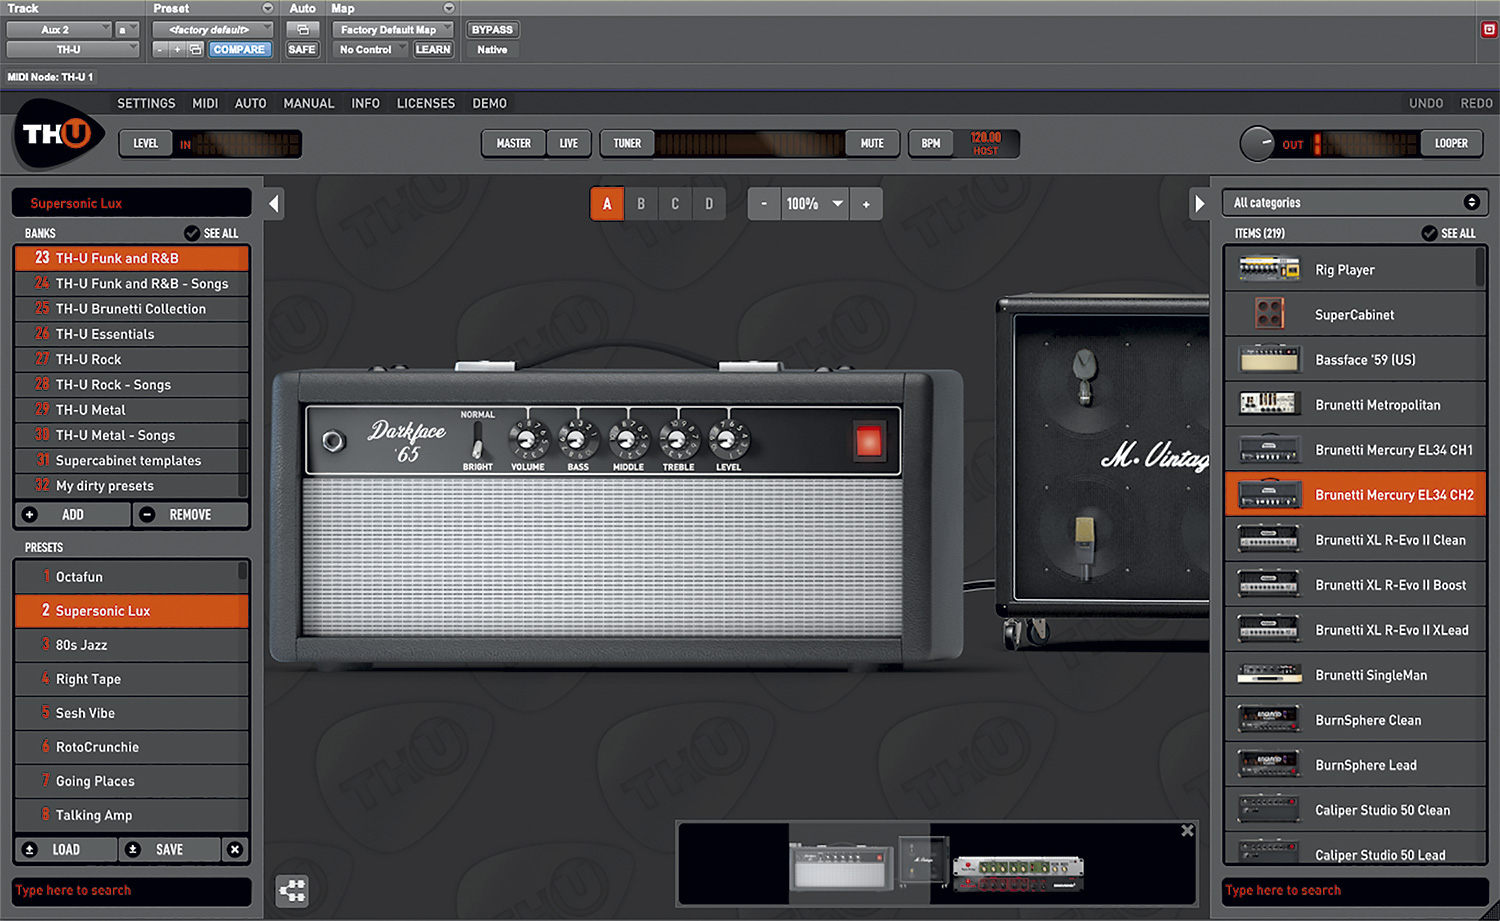Viewport: 1500px width, 921px height.
Task: Select the Rig Player item icon
Action: (x=1268, y=268)
